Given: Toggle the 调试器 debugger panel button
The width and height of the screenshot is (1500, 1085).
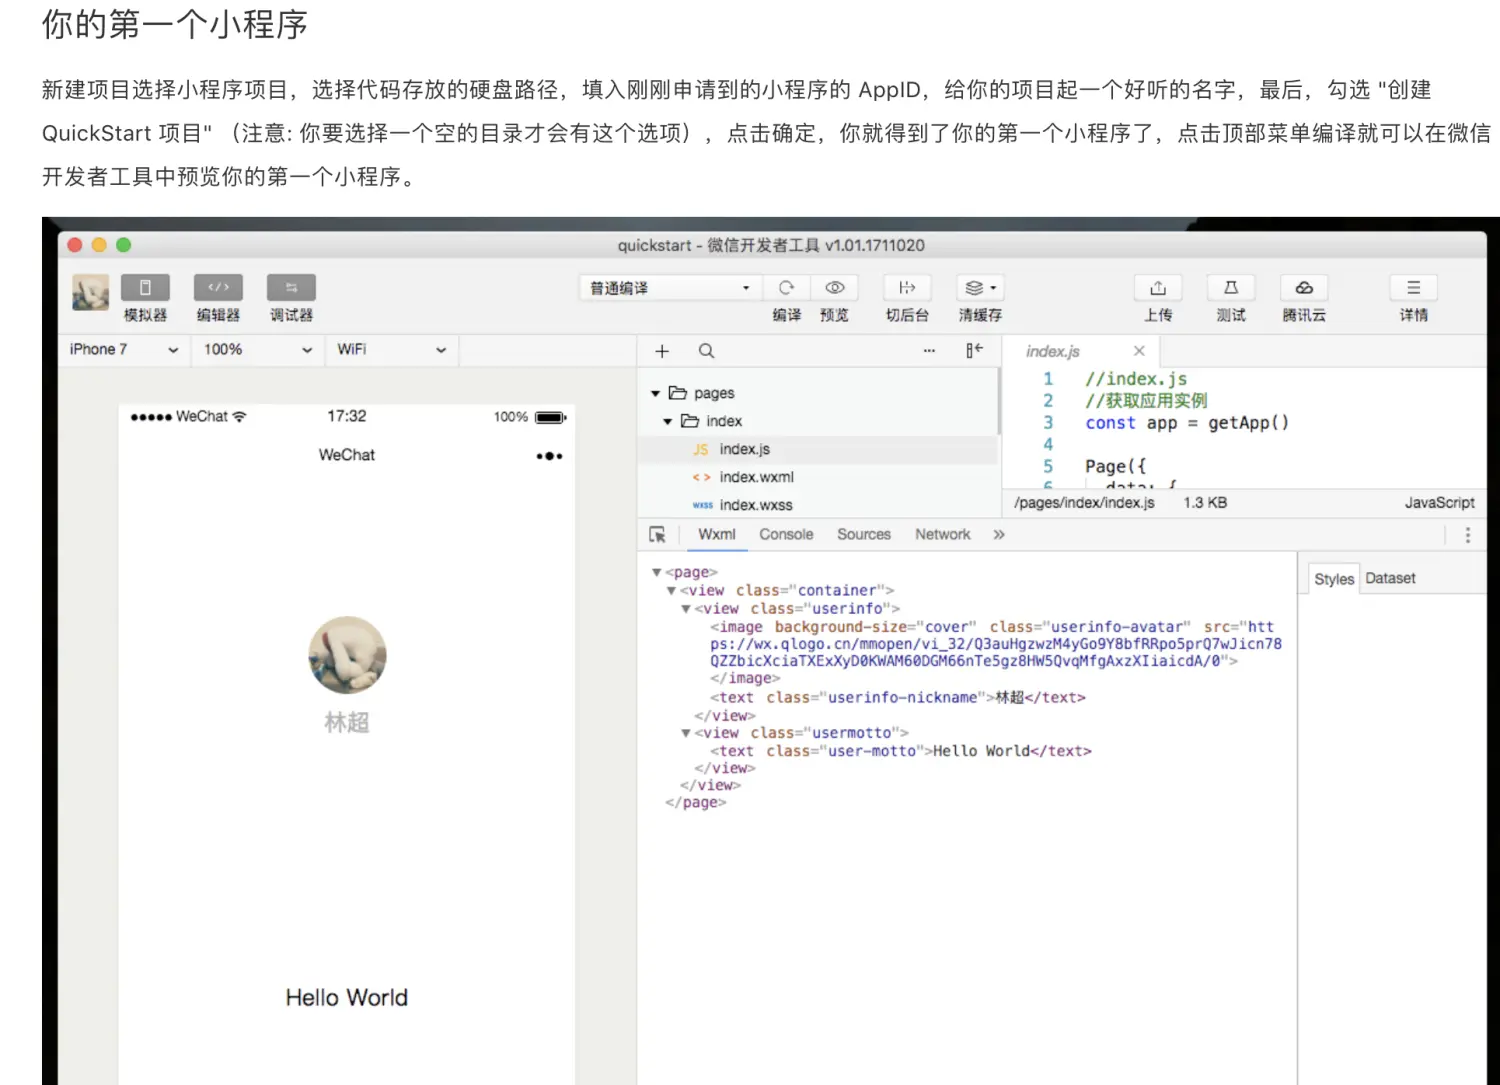Looking at the screenshot, I should click(x=291, y=288).
